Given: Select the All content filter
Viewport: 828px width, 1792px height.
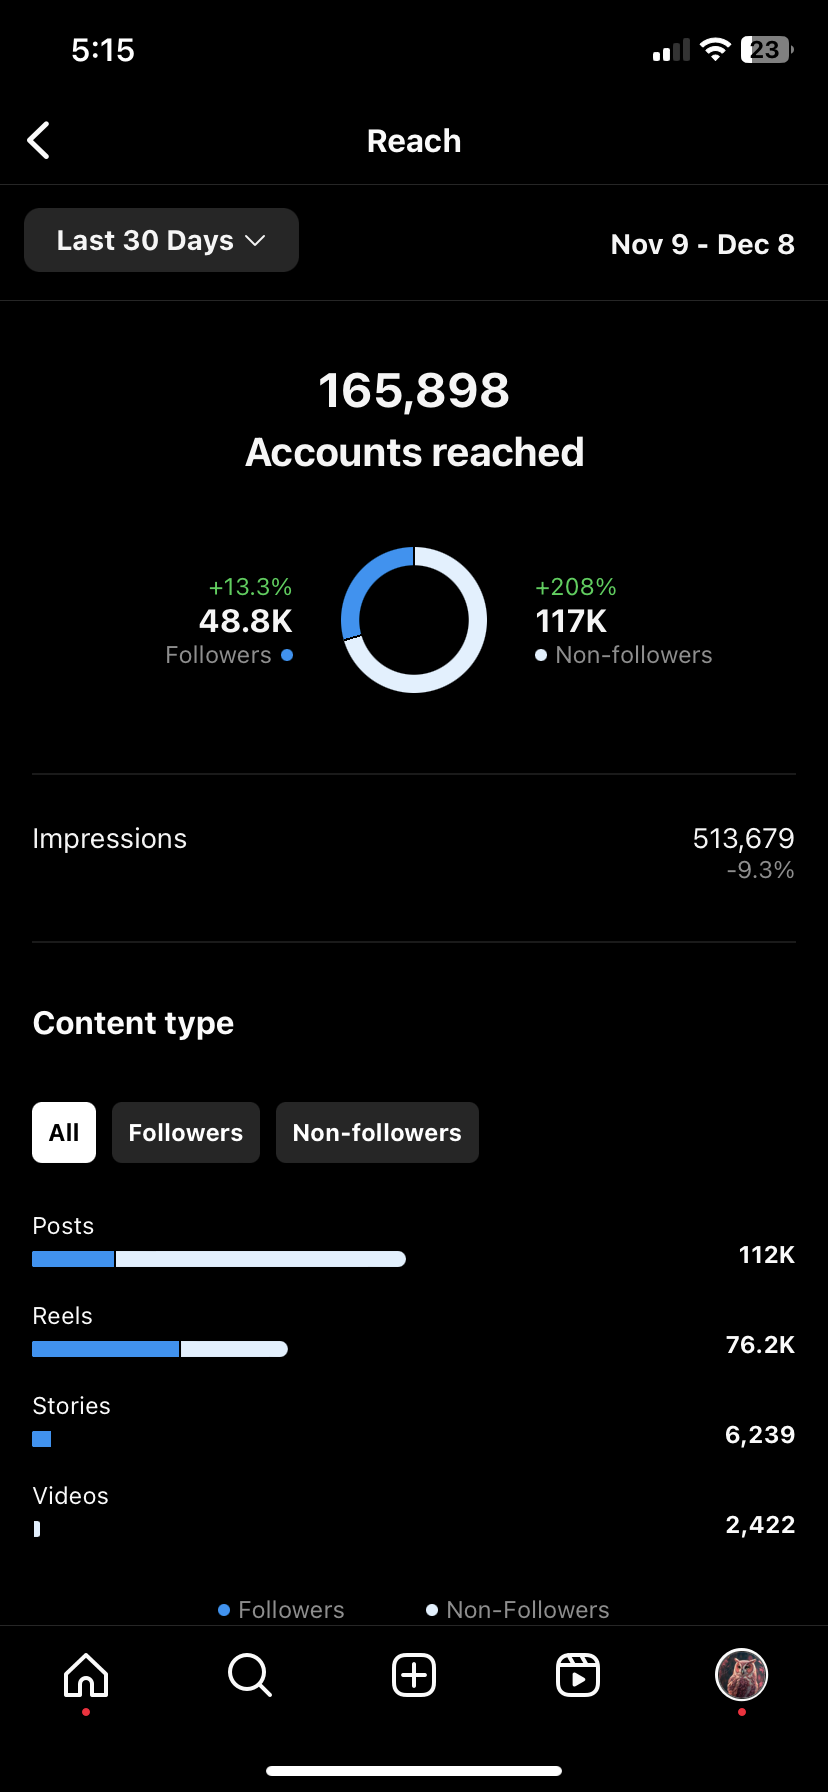Looking at the screenshot, I should click(x=64, y=1132).
